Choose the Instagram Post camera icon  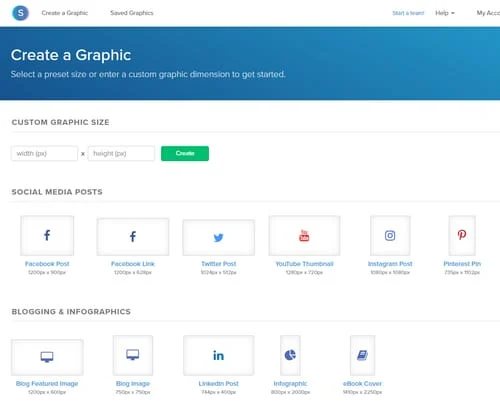(390, 236)
